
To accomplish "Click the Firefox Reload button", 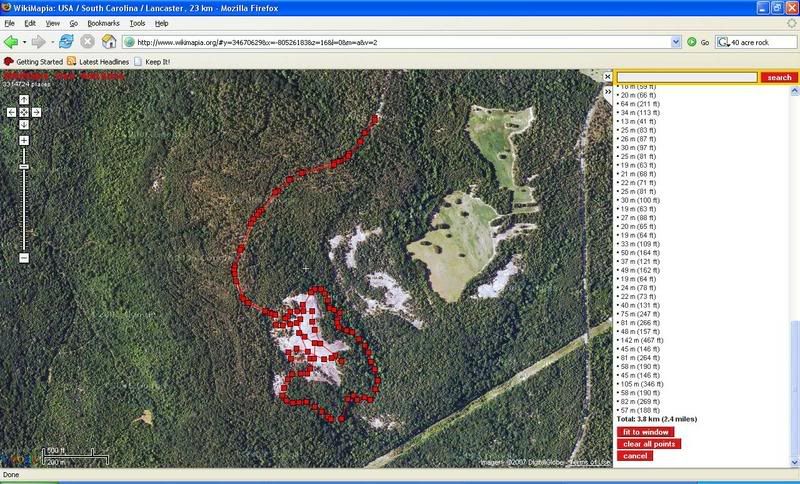I will click(x=66, y=42).
